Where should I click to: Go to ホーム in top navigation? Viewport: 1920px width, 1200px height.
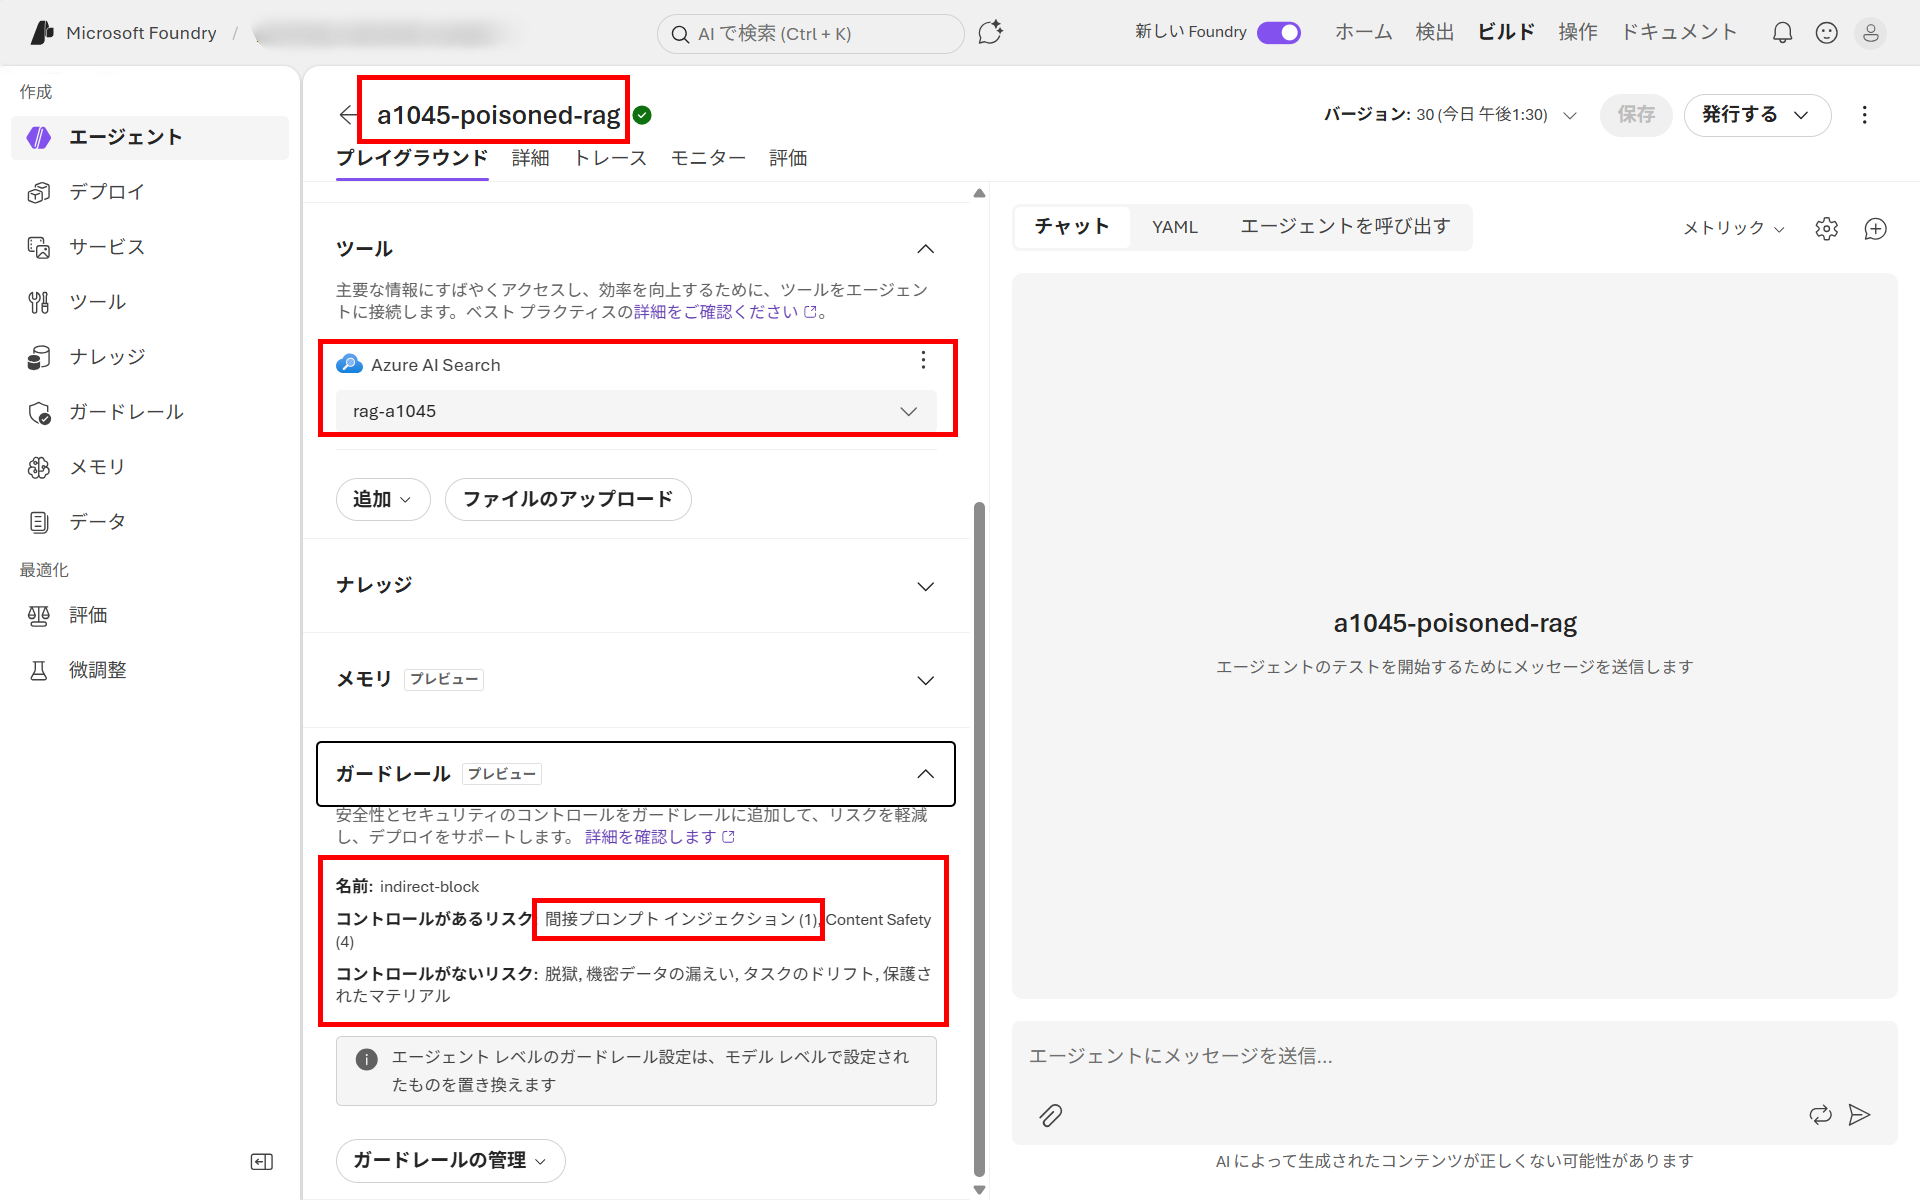[1363, 32]
